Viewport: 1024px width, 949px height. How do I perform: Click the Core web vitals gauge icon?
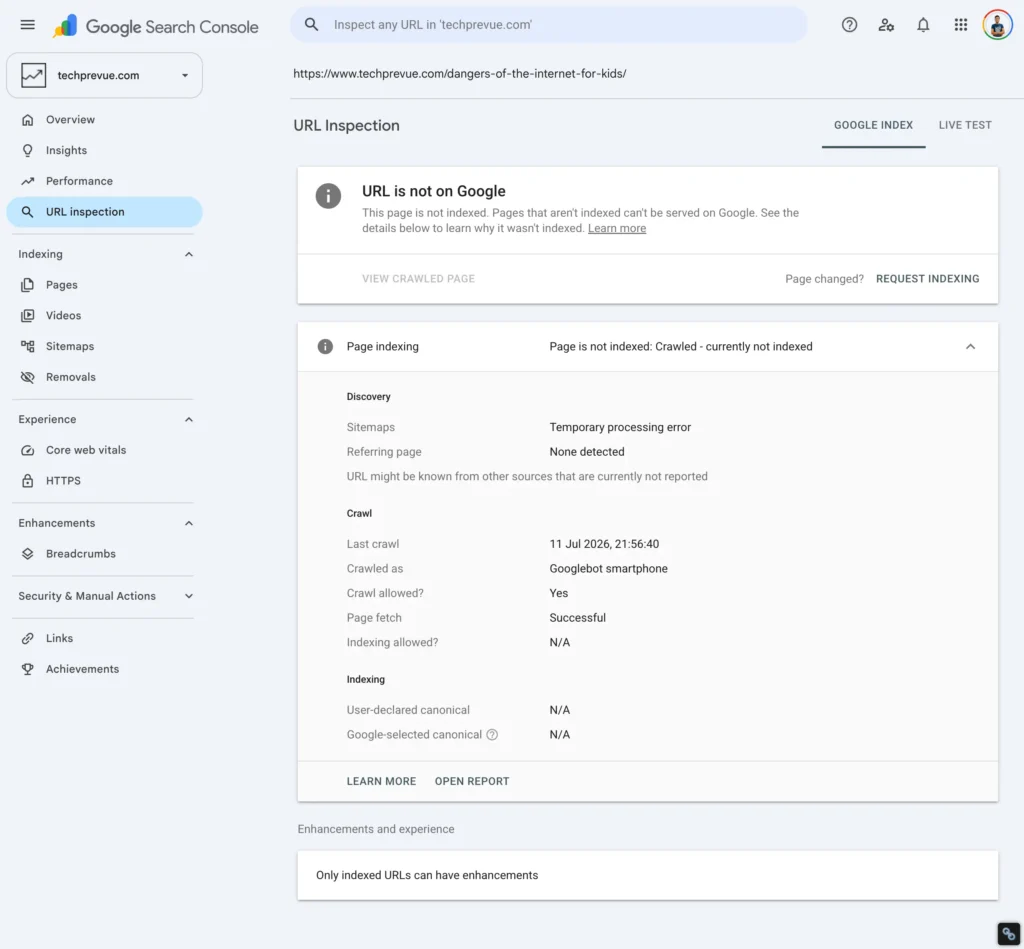27,450
